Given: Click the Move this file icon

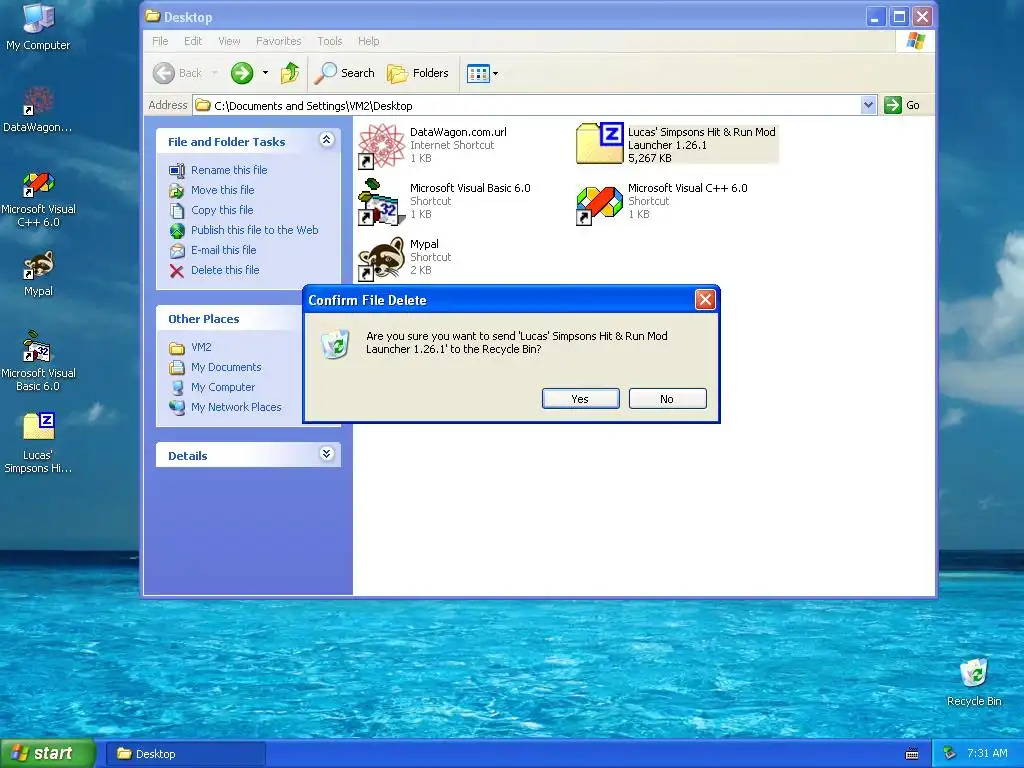Looking at the screenshot, I should tap(177, 191).
